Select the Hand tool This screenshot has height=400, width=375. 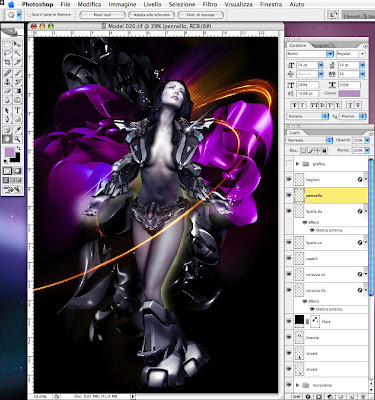(x=7, y=139)
